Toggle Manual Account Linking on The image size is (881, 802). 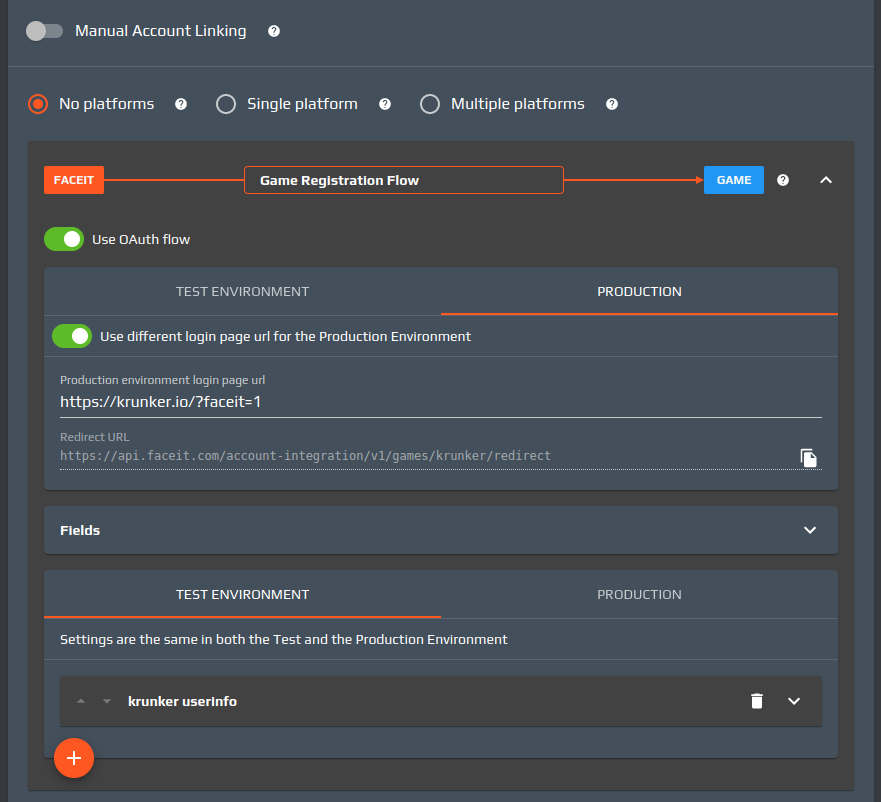coord(44,31)
